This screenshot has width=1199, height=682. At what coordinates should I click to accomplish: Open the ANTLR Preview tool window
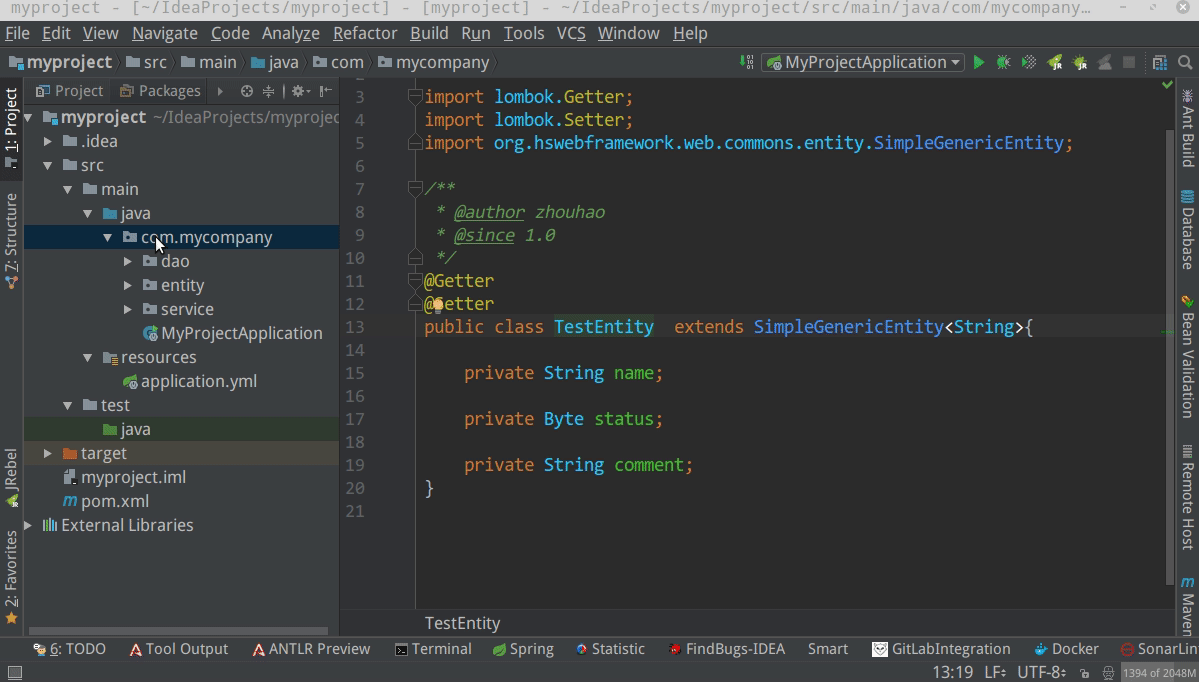pos(311,649)
